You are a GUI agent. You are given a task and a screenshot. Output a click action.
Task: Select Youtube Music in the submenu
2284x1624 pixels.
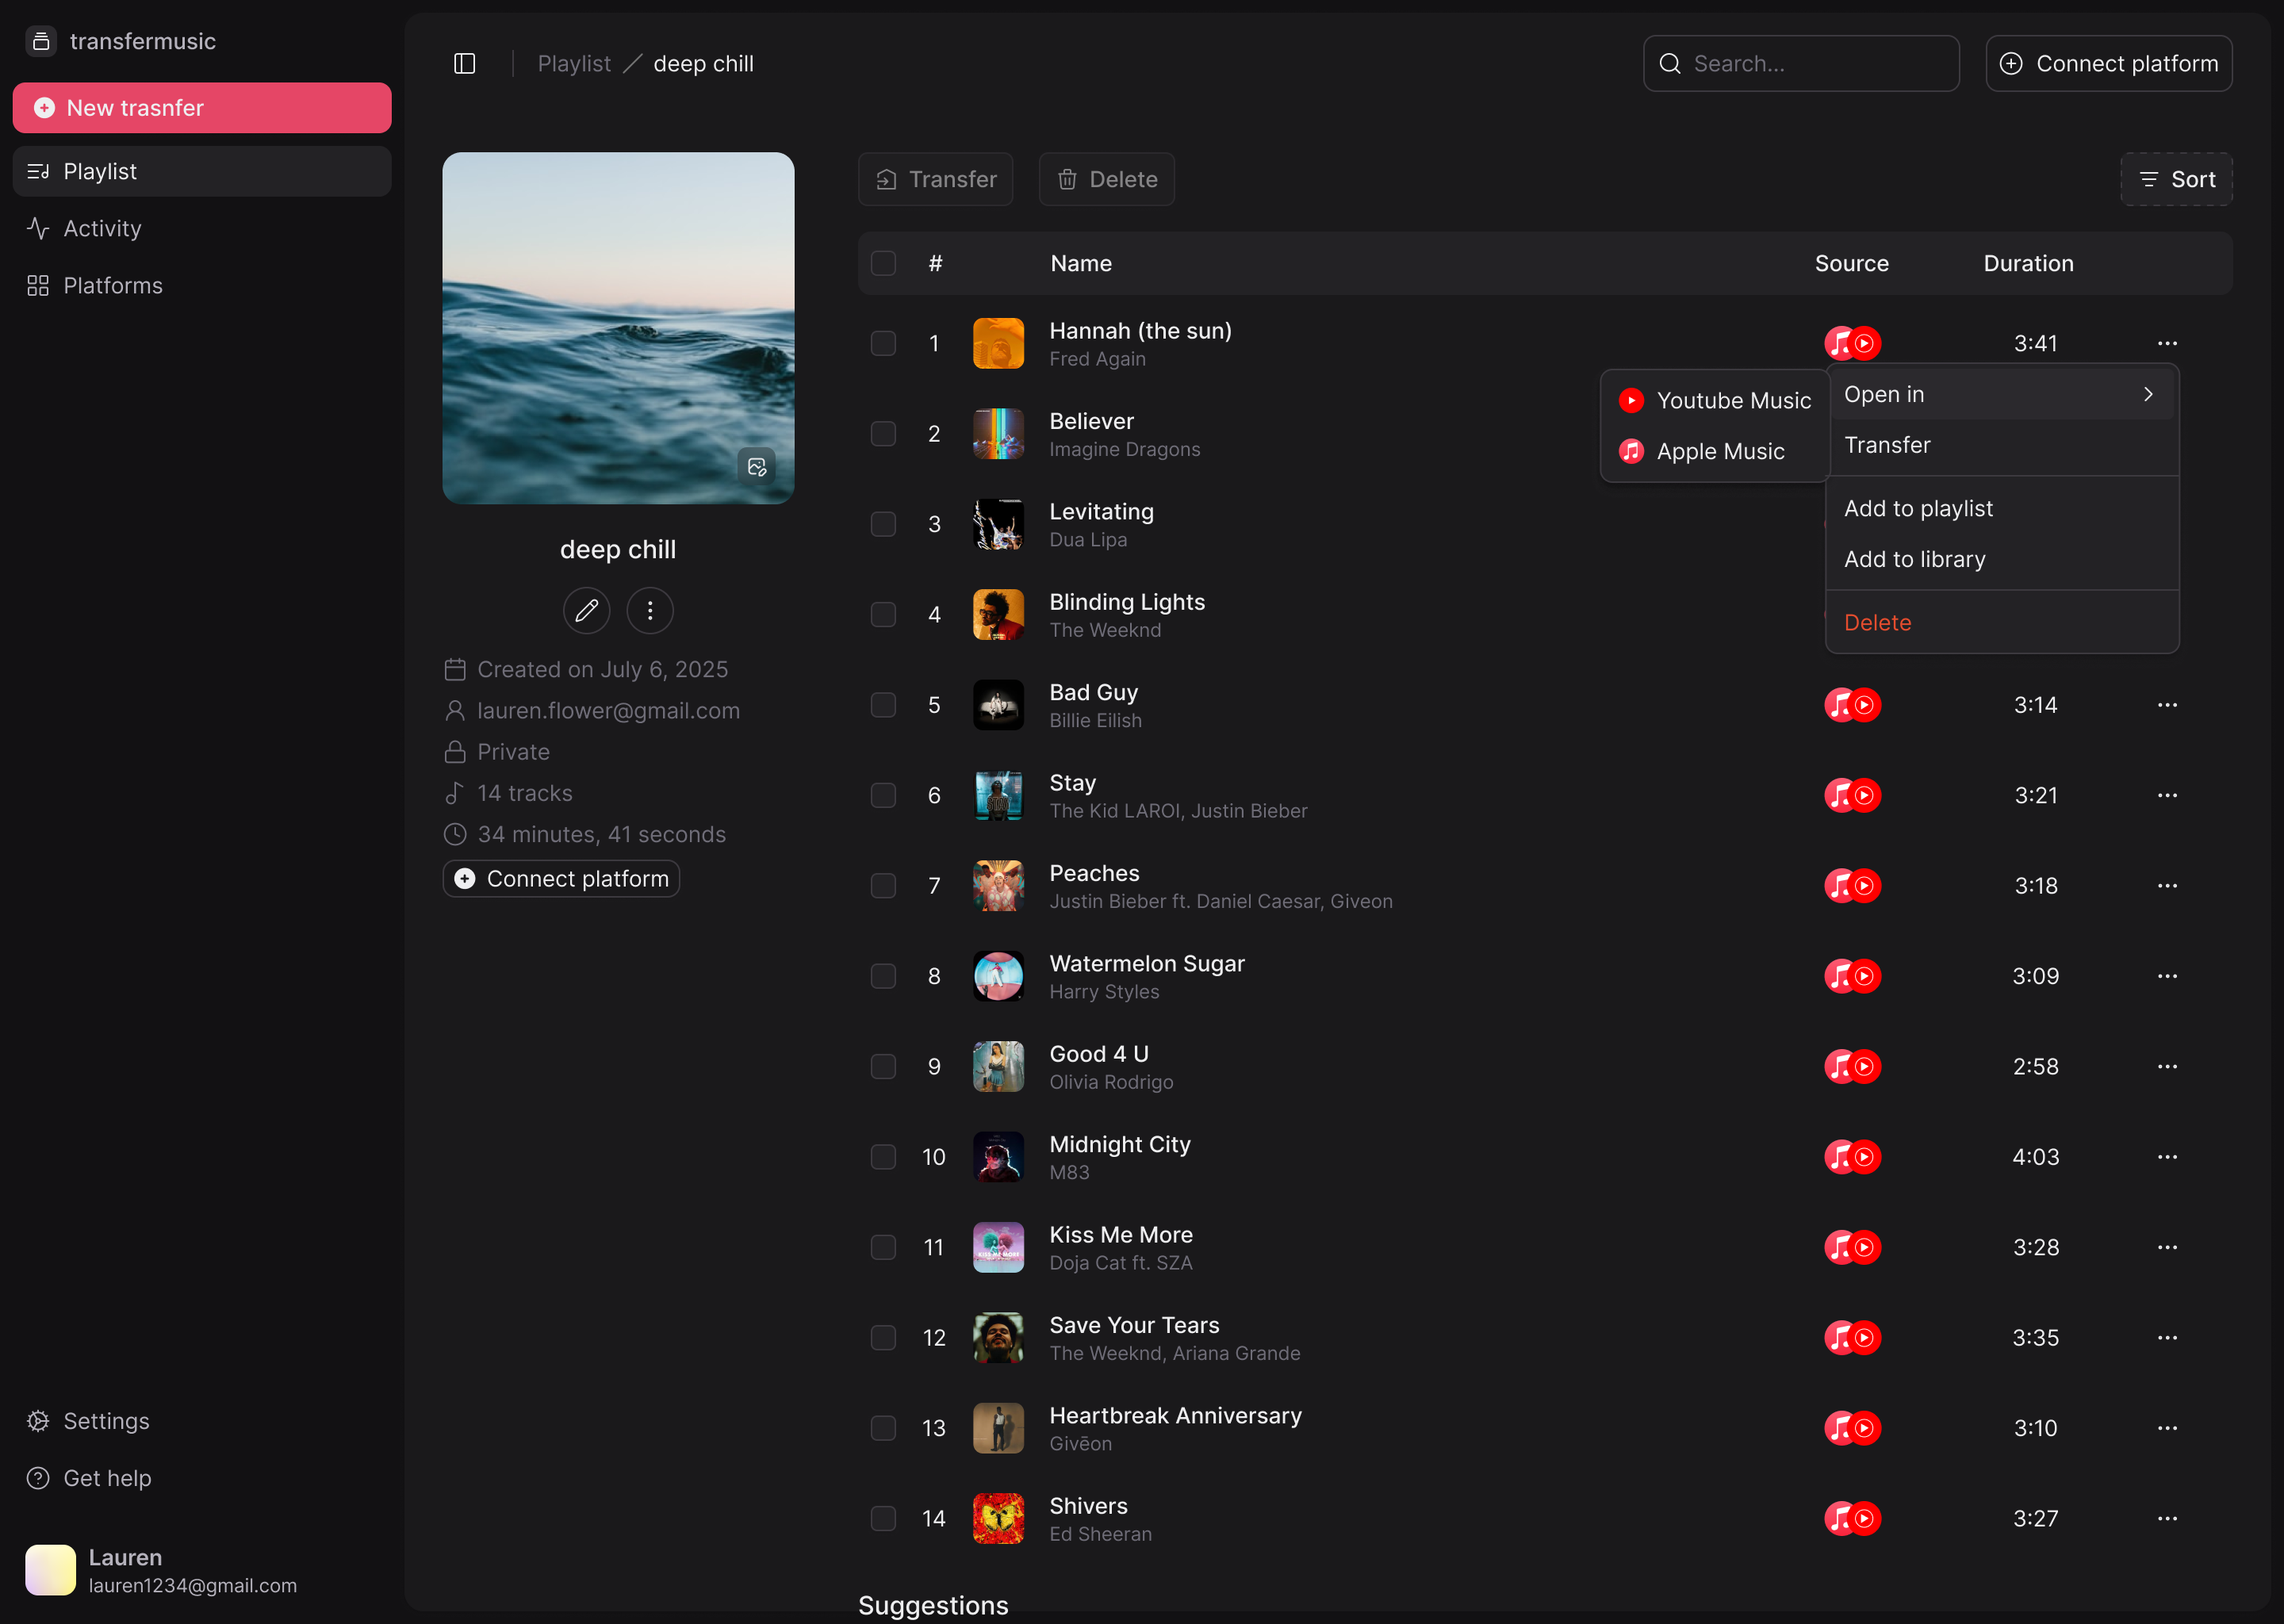1735,400
